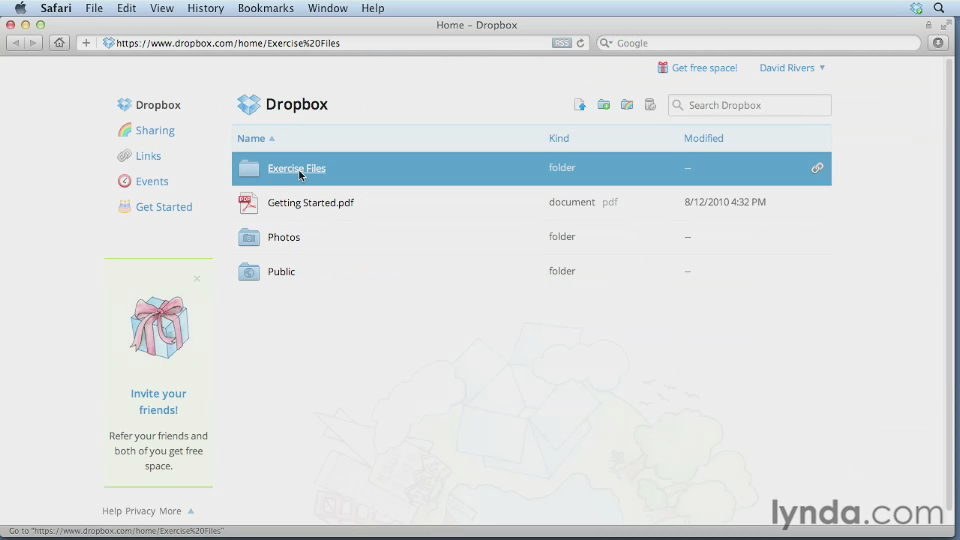Click the rainbow Sharing icon in sidebar
The height and width of the screenshot is (540, 960).
124,130
